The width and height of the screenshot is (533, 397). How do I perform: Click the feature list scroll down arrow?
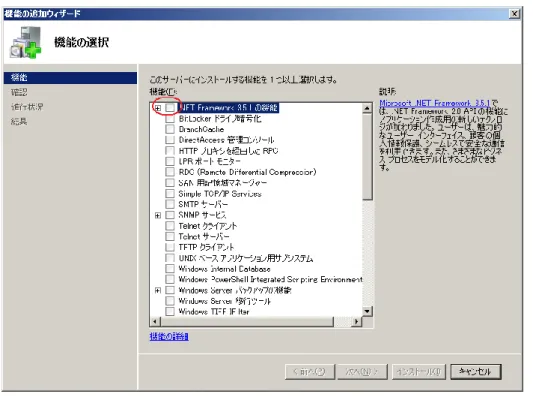367,311
